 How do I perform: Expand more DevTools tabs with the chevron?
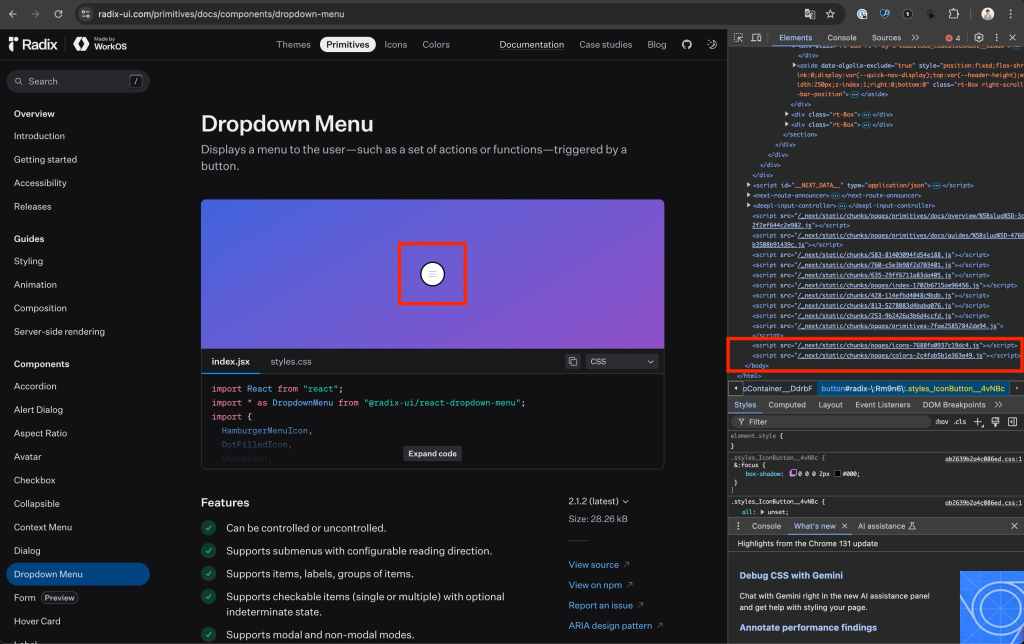[915, 38]
